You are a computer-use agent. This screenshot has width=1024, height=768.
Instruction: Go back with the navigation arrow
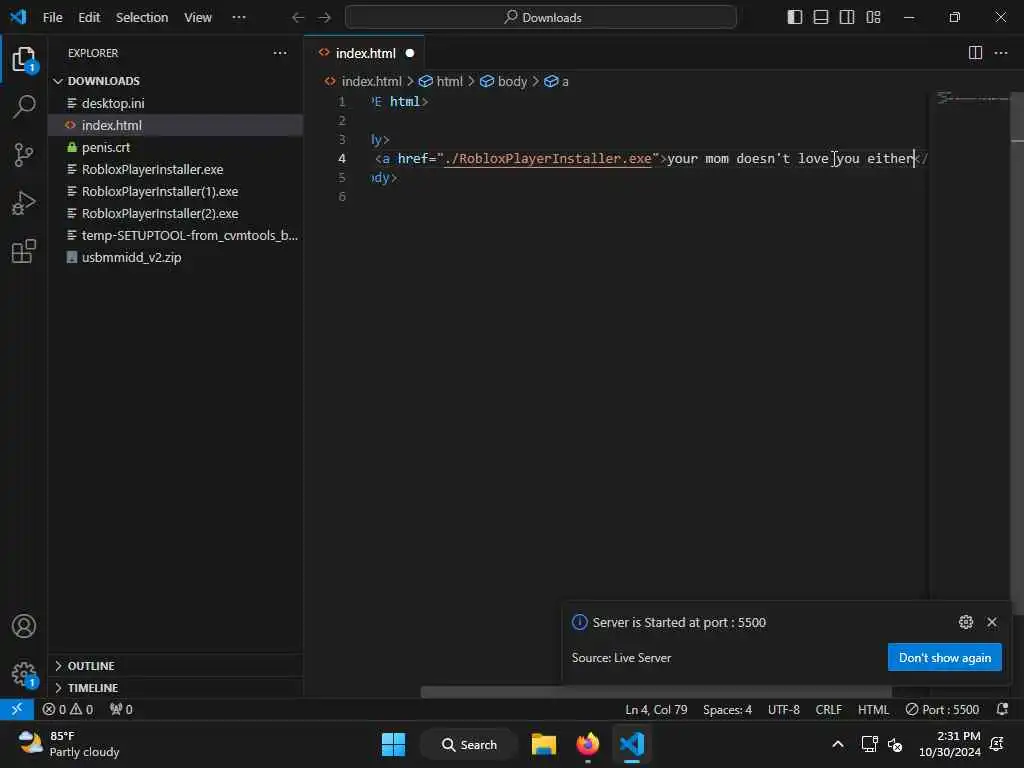pyautogui.click(x=298, y=18)
